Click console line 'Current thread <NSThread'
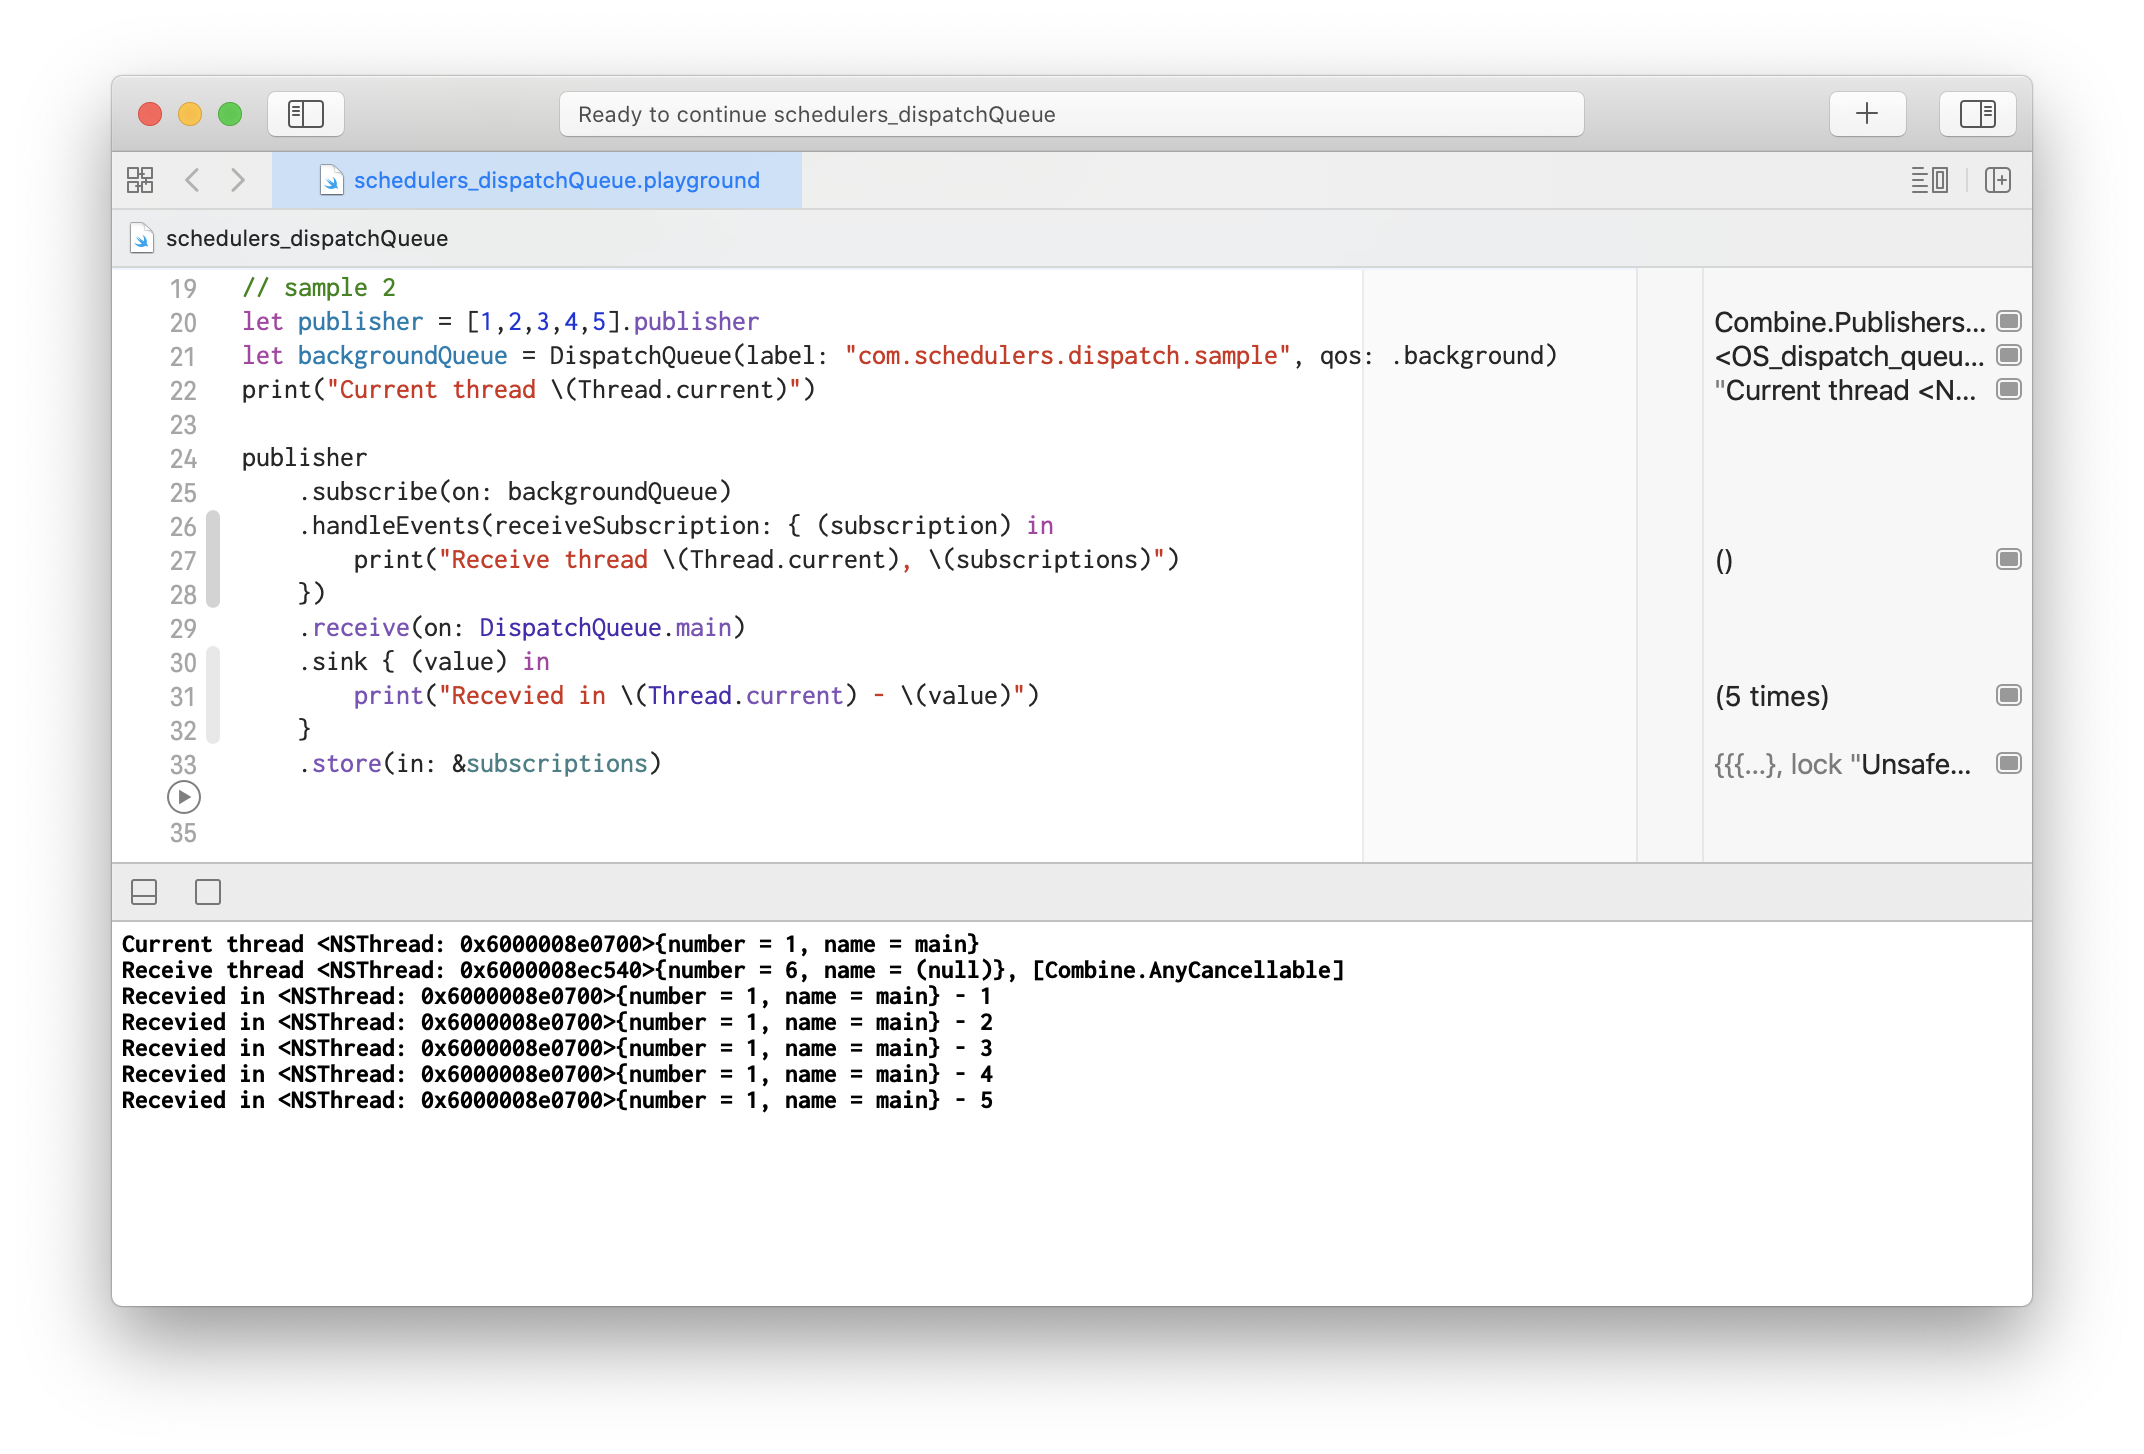 tap(550, 944)
